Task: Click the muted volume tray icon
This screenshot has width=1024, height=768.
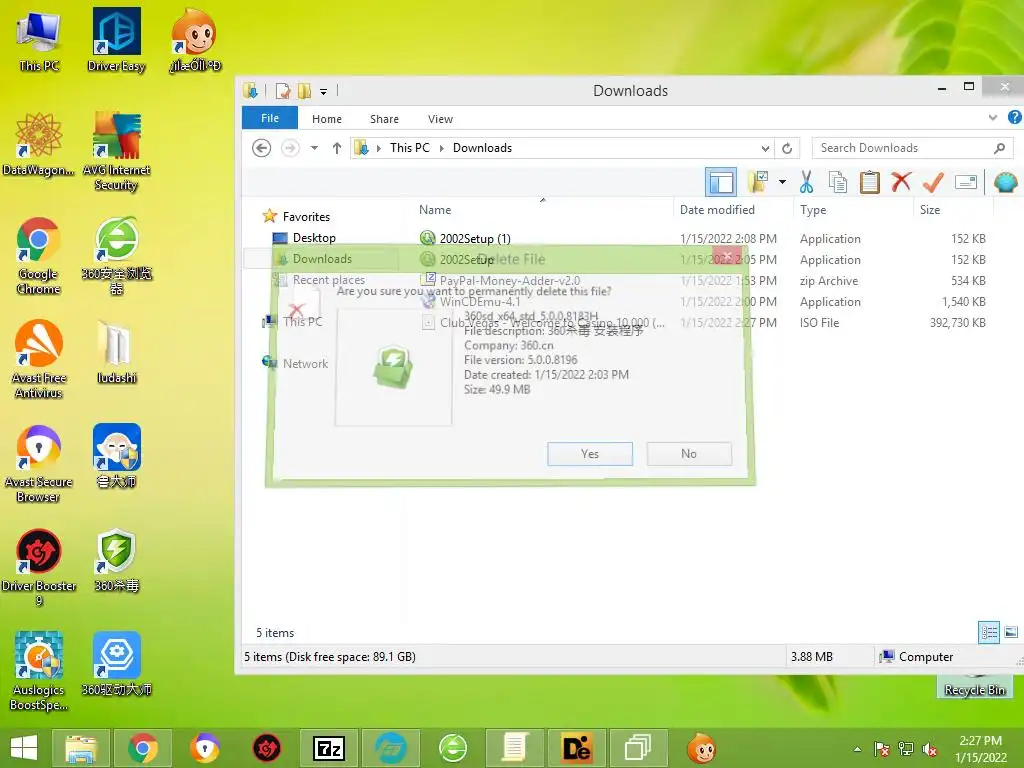Action: point(929,749)
